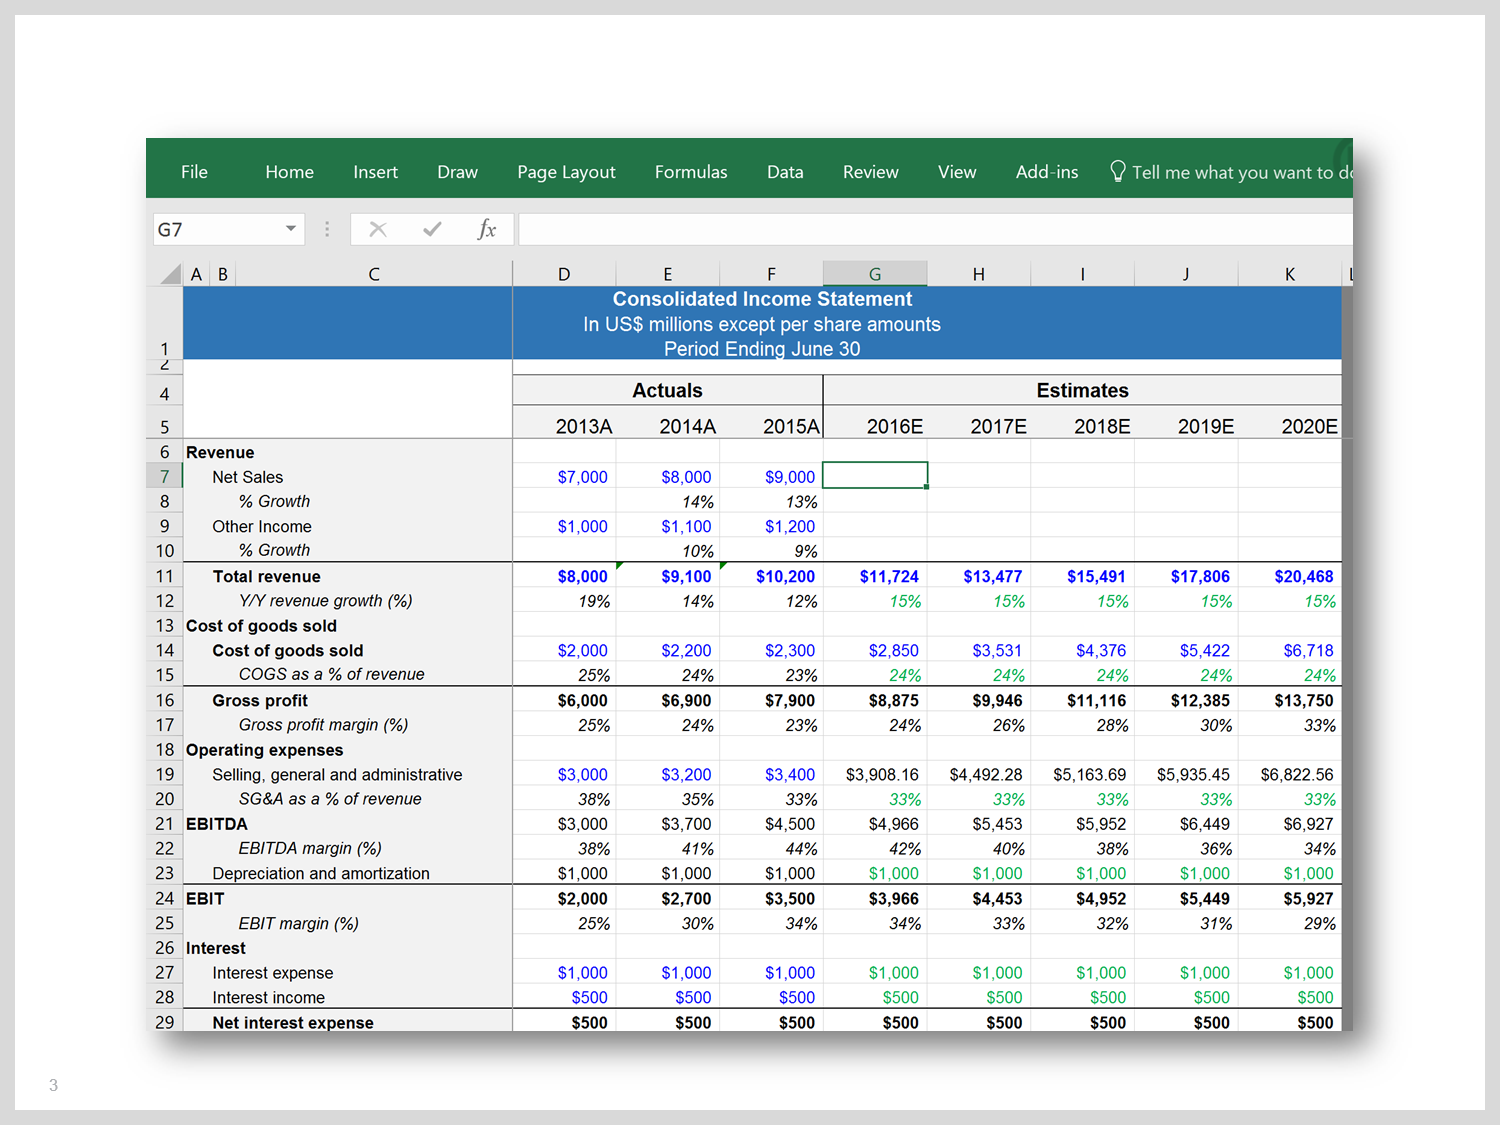Click the $11,724 total revenue cell
This screenshot has height=1125, width=1500.
tap(875, 576)
